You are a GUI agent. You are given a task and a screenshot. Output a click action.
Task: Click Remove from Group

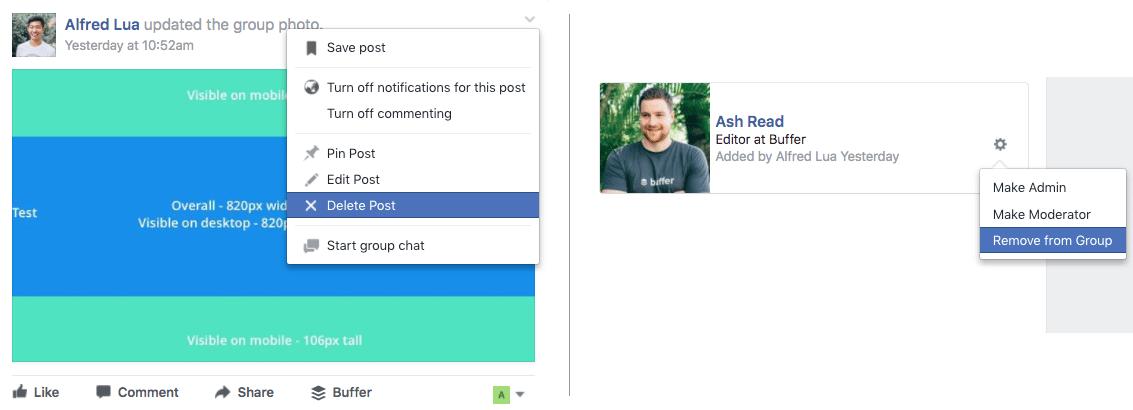coord(1052,240)
